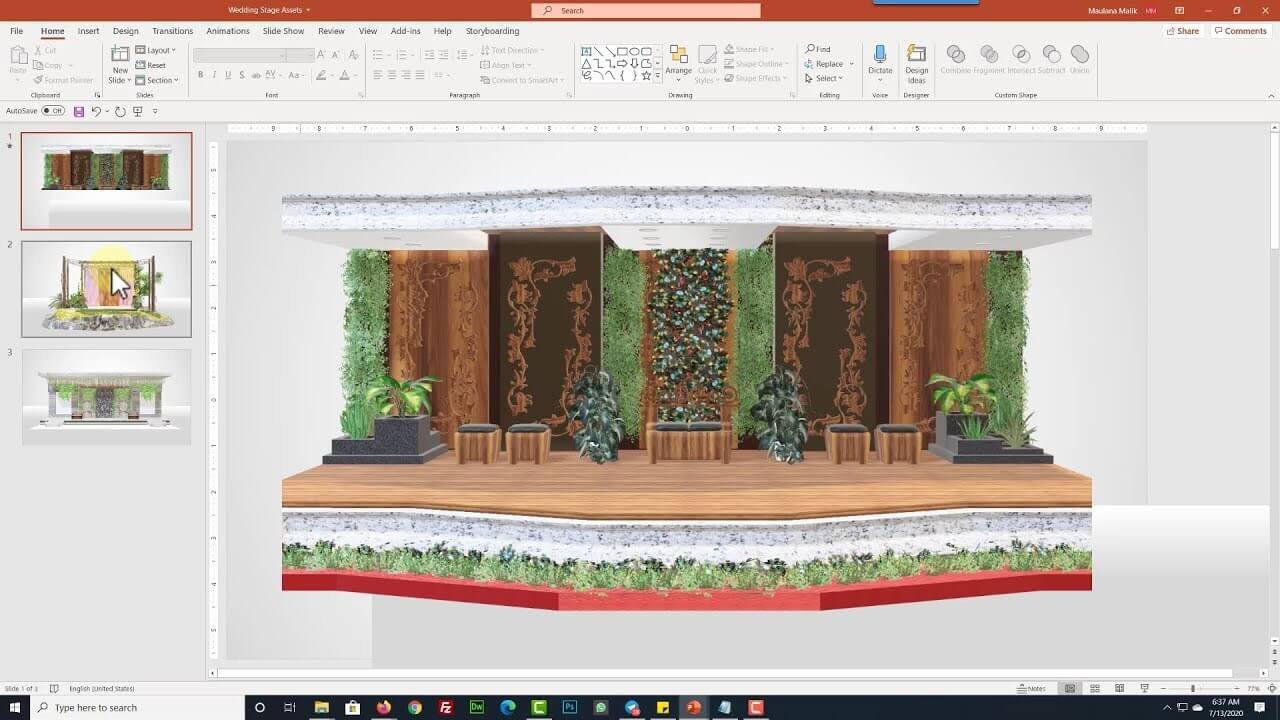Switch to Slide Sorter view
The height and width of the screenshot is (720, 1280).
click(1095, 689)
